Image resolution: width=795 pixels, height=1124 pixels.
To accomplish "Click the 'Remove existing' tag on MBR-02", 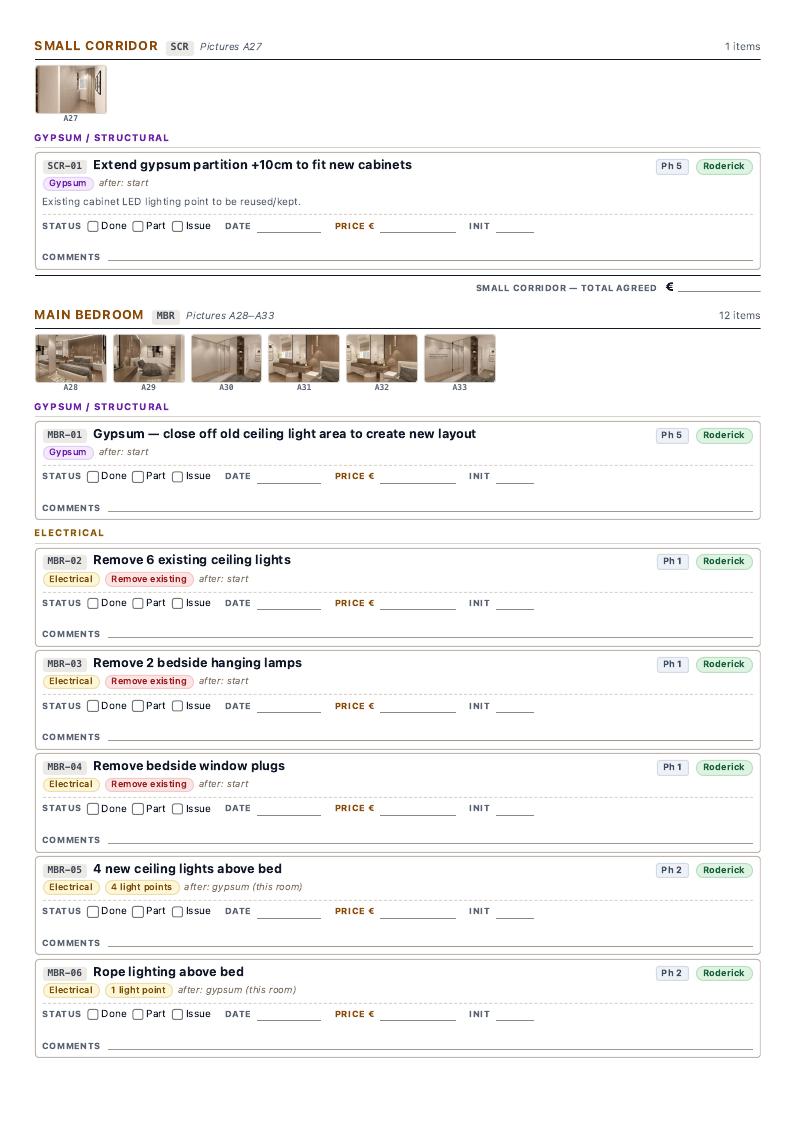I will click(x=149, y=579).
